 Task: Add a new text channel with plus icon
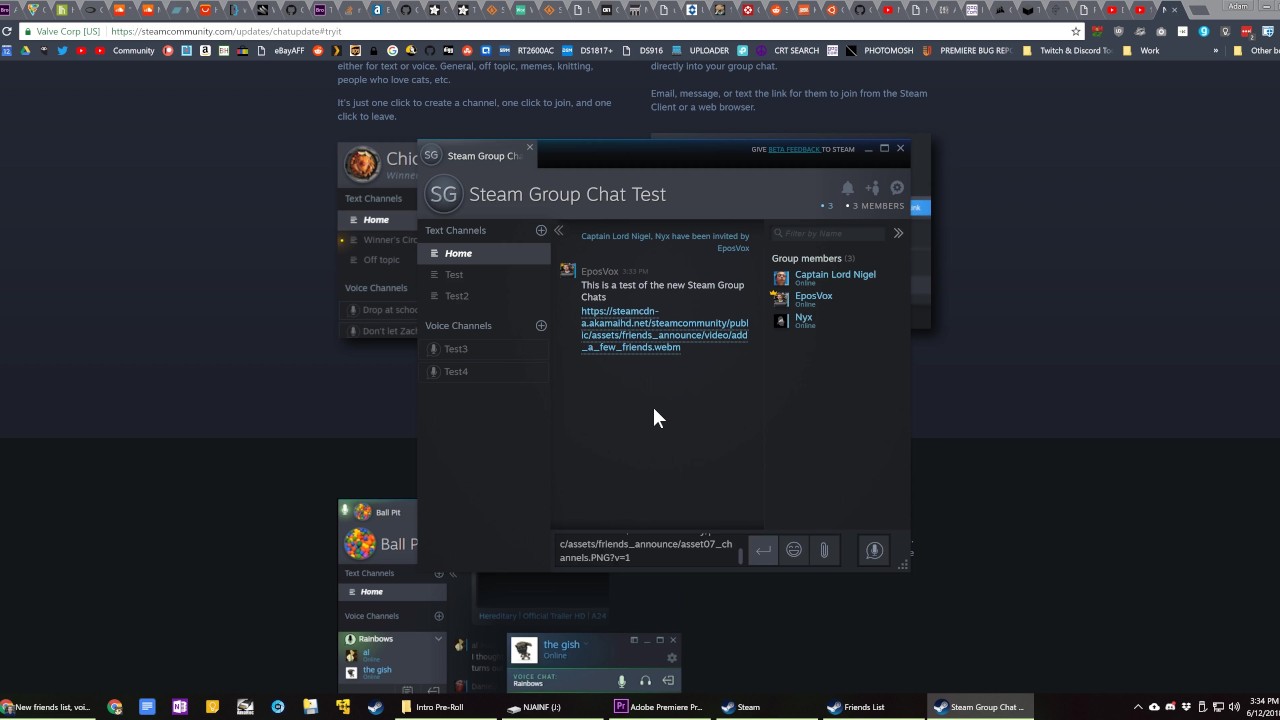click(x=541, y=230)
